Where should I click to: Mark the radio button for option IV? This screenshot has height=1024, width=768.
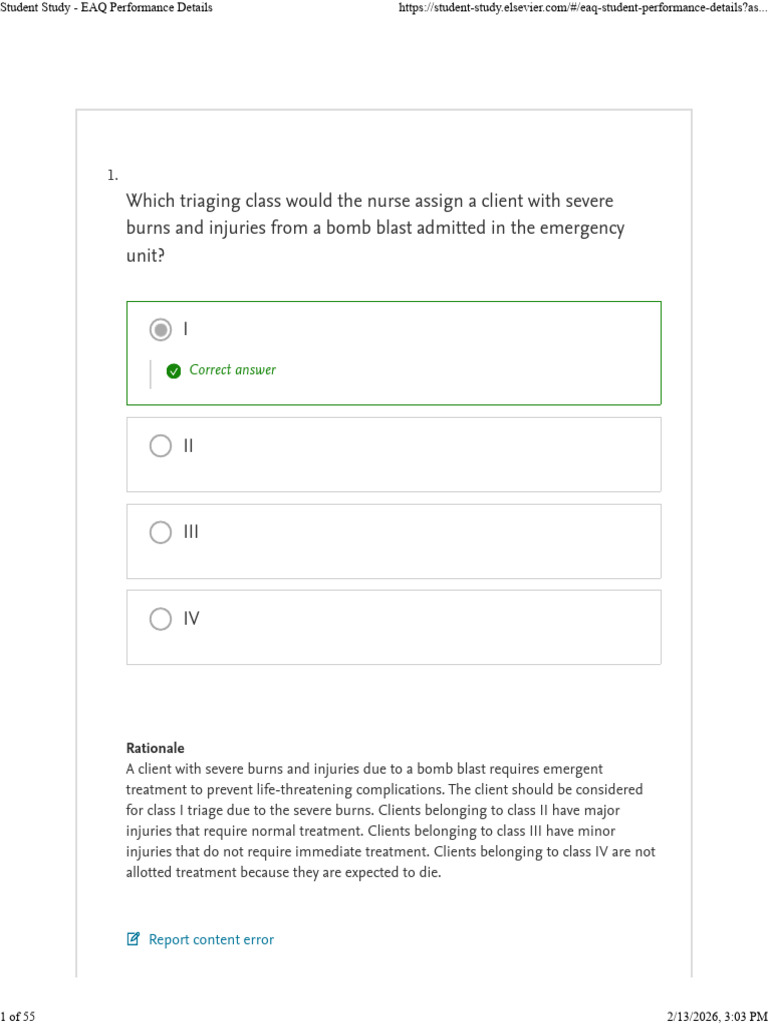pos(161,618)
